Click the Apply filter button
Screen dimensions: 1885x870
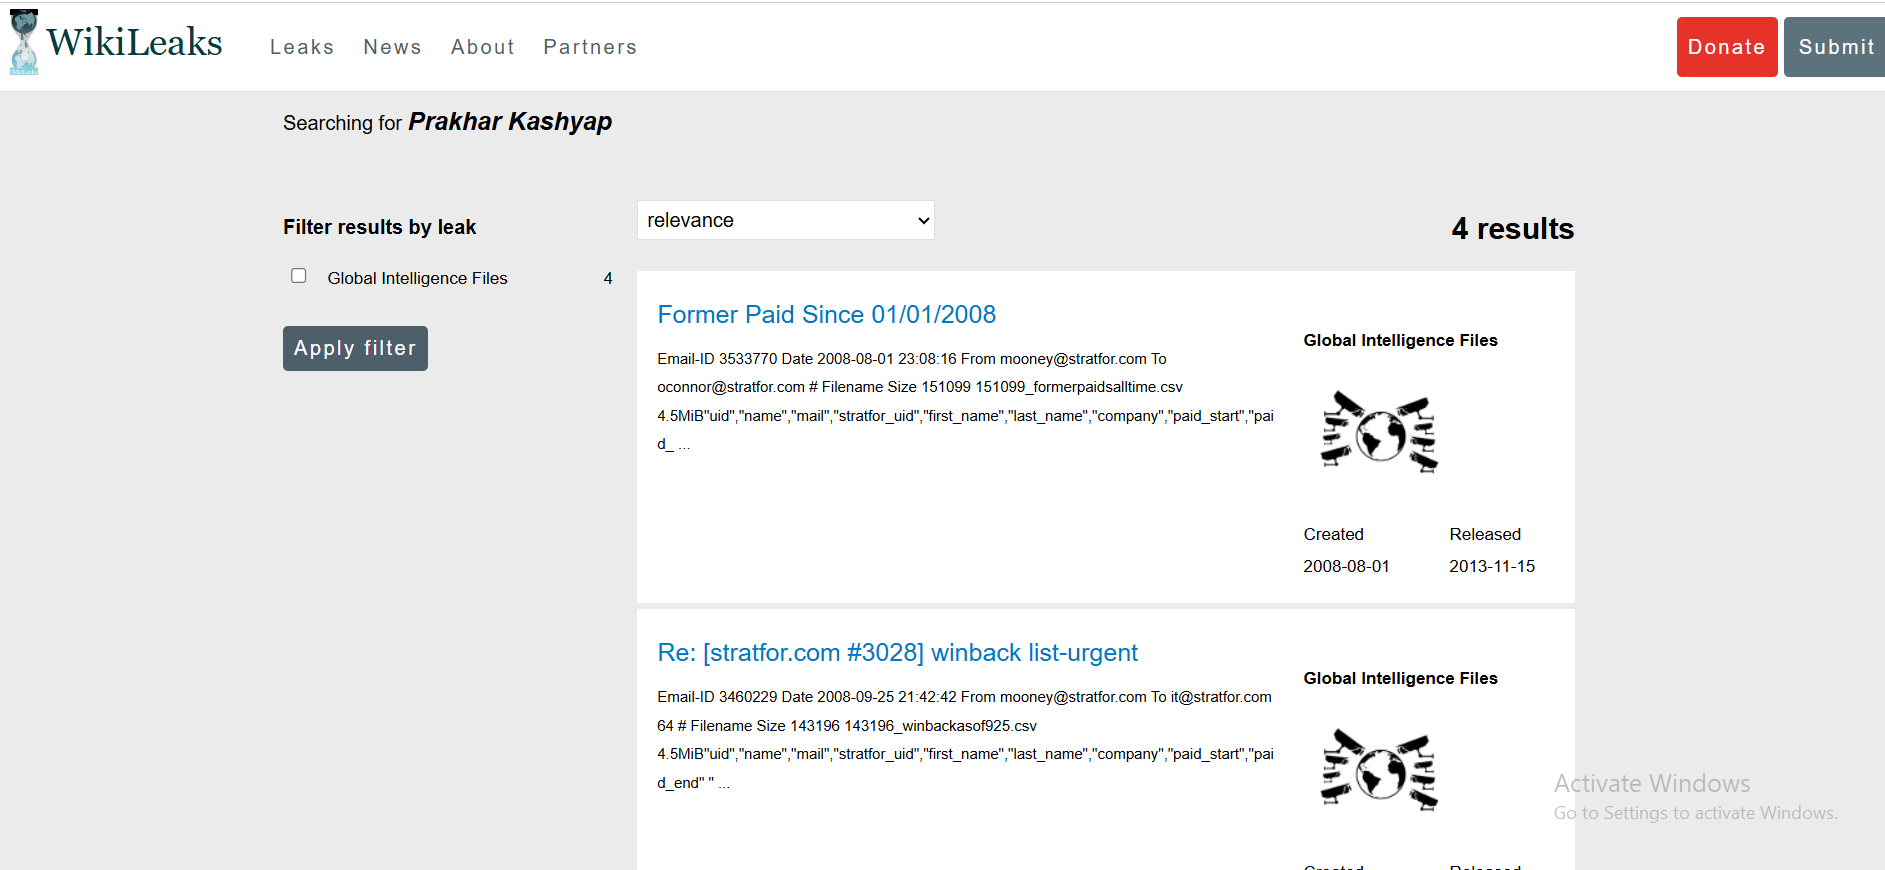click(355, 348)
